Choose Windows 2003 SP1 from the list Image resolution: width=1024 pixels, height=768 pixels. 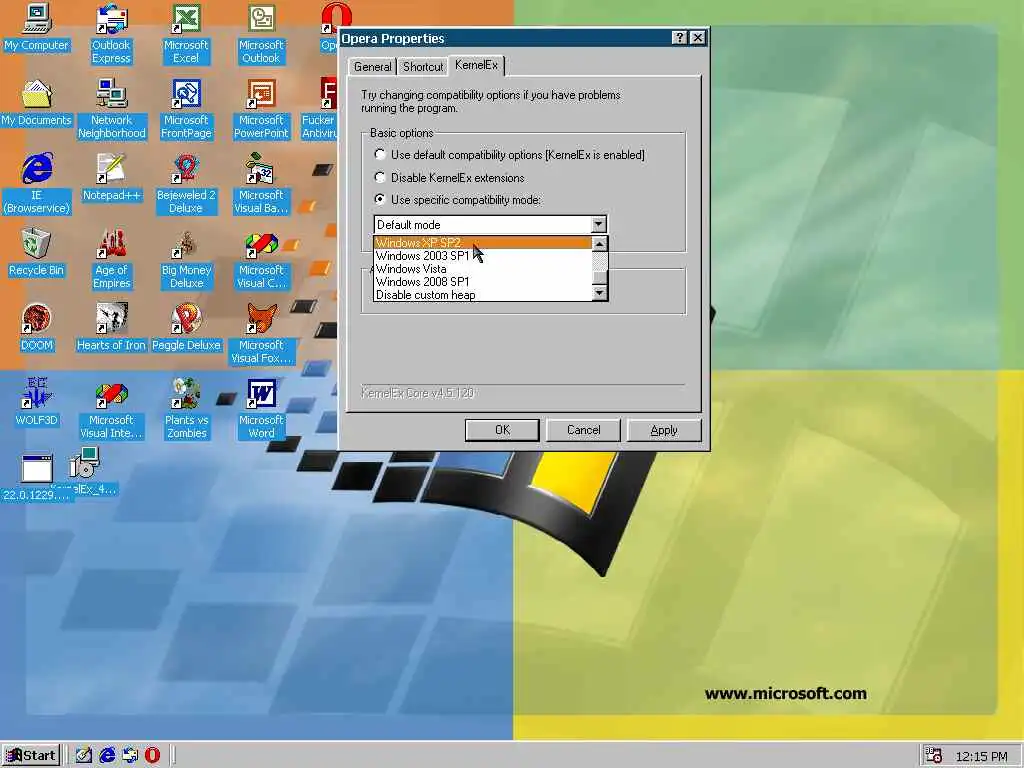pyautogui.click(x=483, y=256)
